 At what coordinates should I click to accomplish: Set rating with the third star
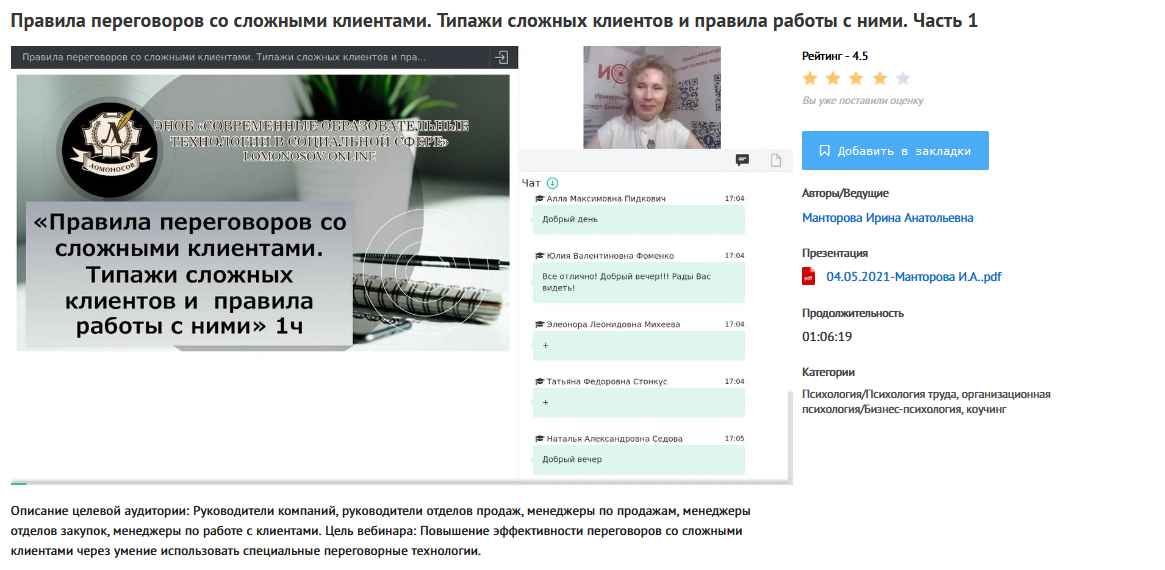[x=856, y=78]
